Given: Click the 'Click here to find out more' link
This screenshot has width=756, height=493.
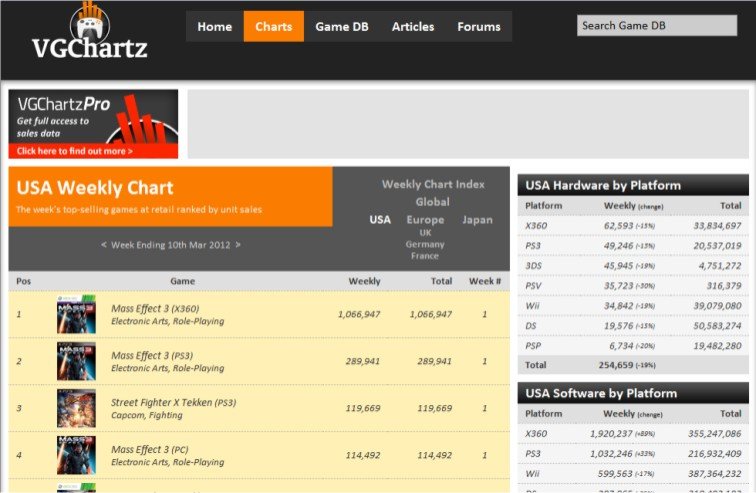Looking at the screenshot, I should coord(75,151).
